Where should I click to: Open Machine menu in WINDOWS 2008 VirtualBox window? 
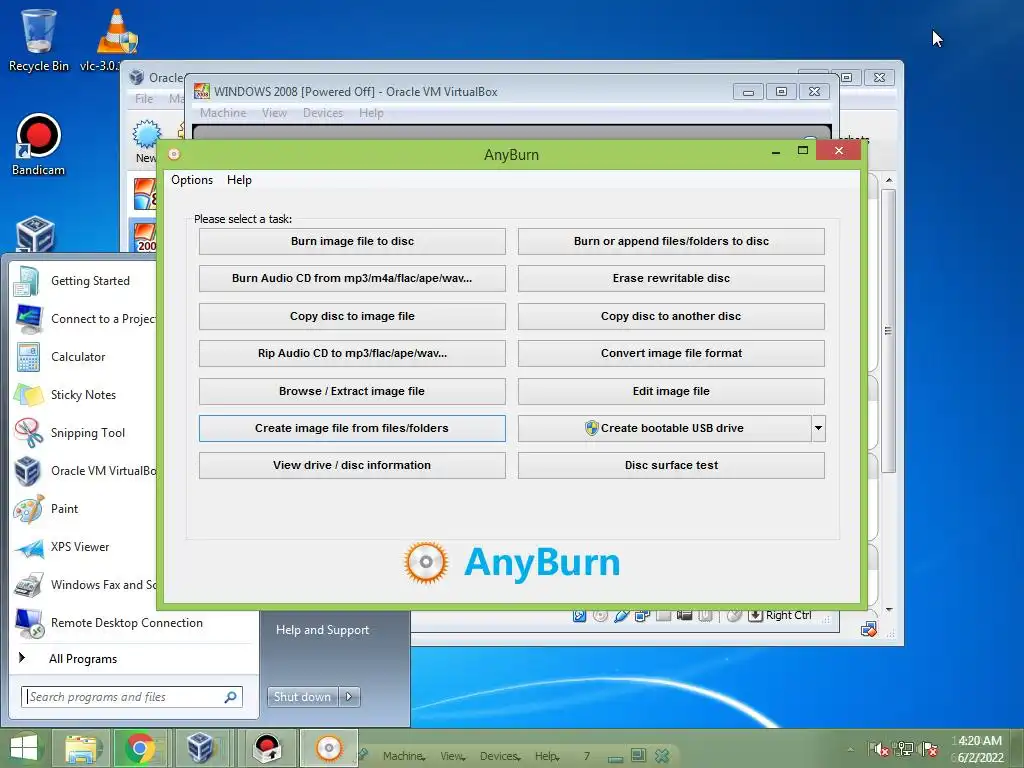point(223,113)
